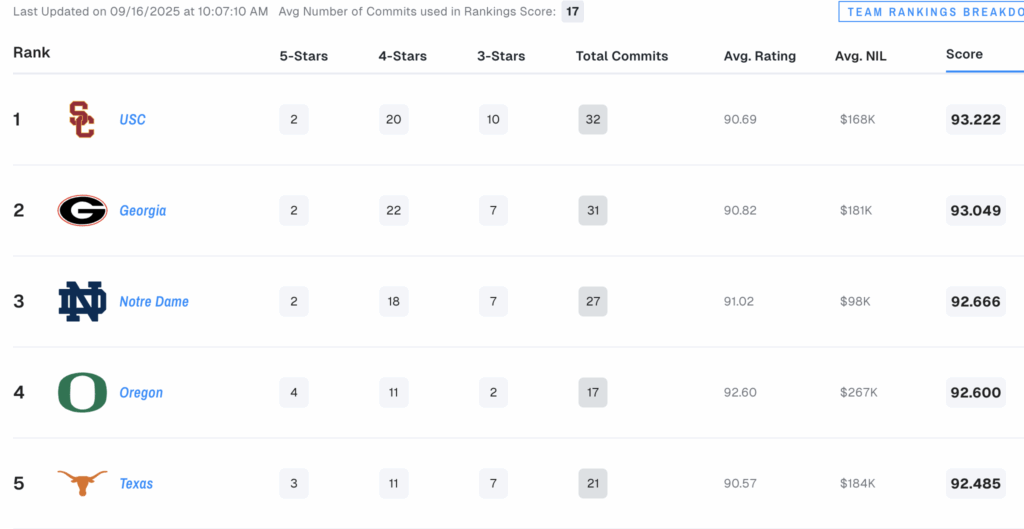
Task: Open the Notre Dame team link
Action: (x=154, y=301)
